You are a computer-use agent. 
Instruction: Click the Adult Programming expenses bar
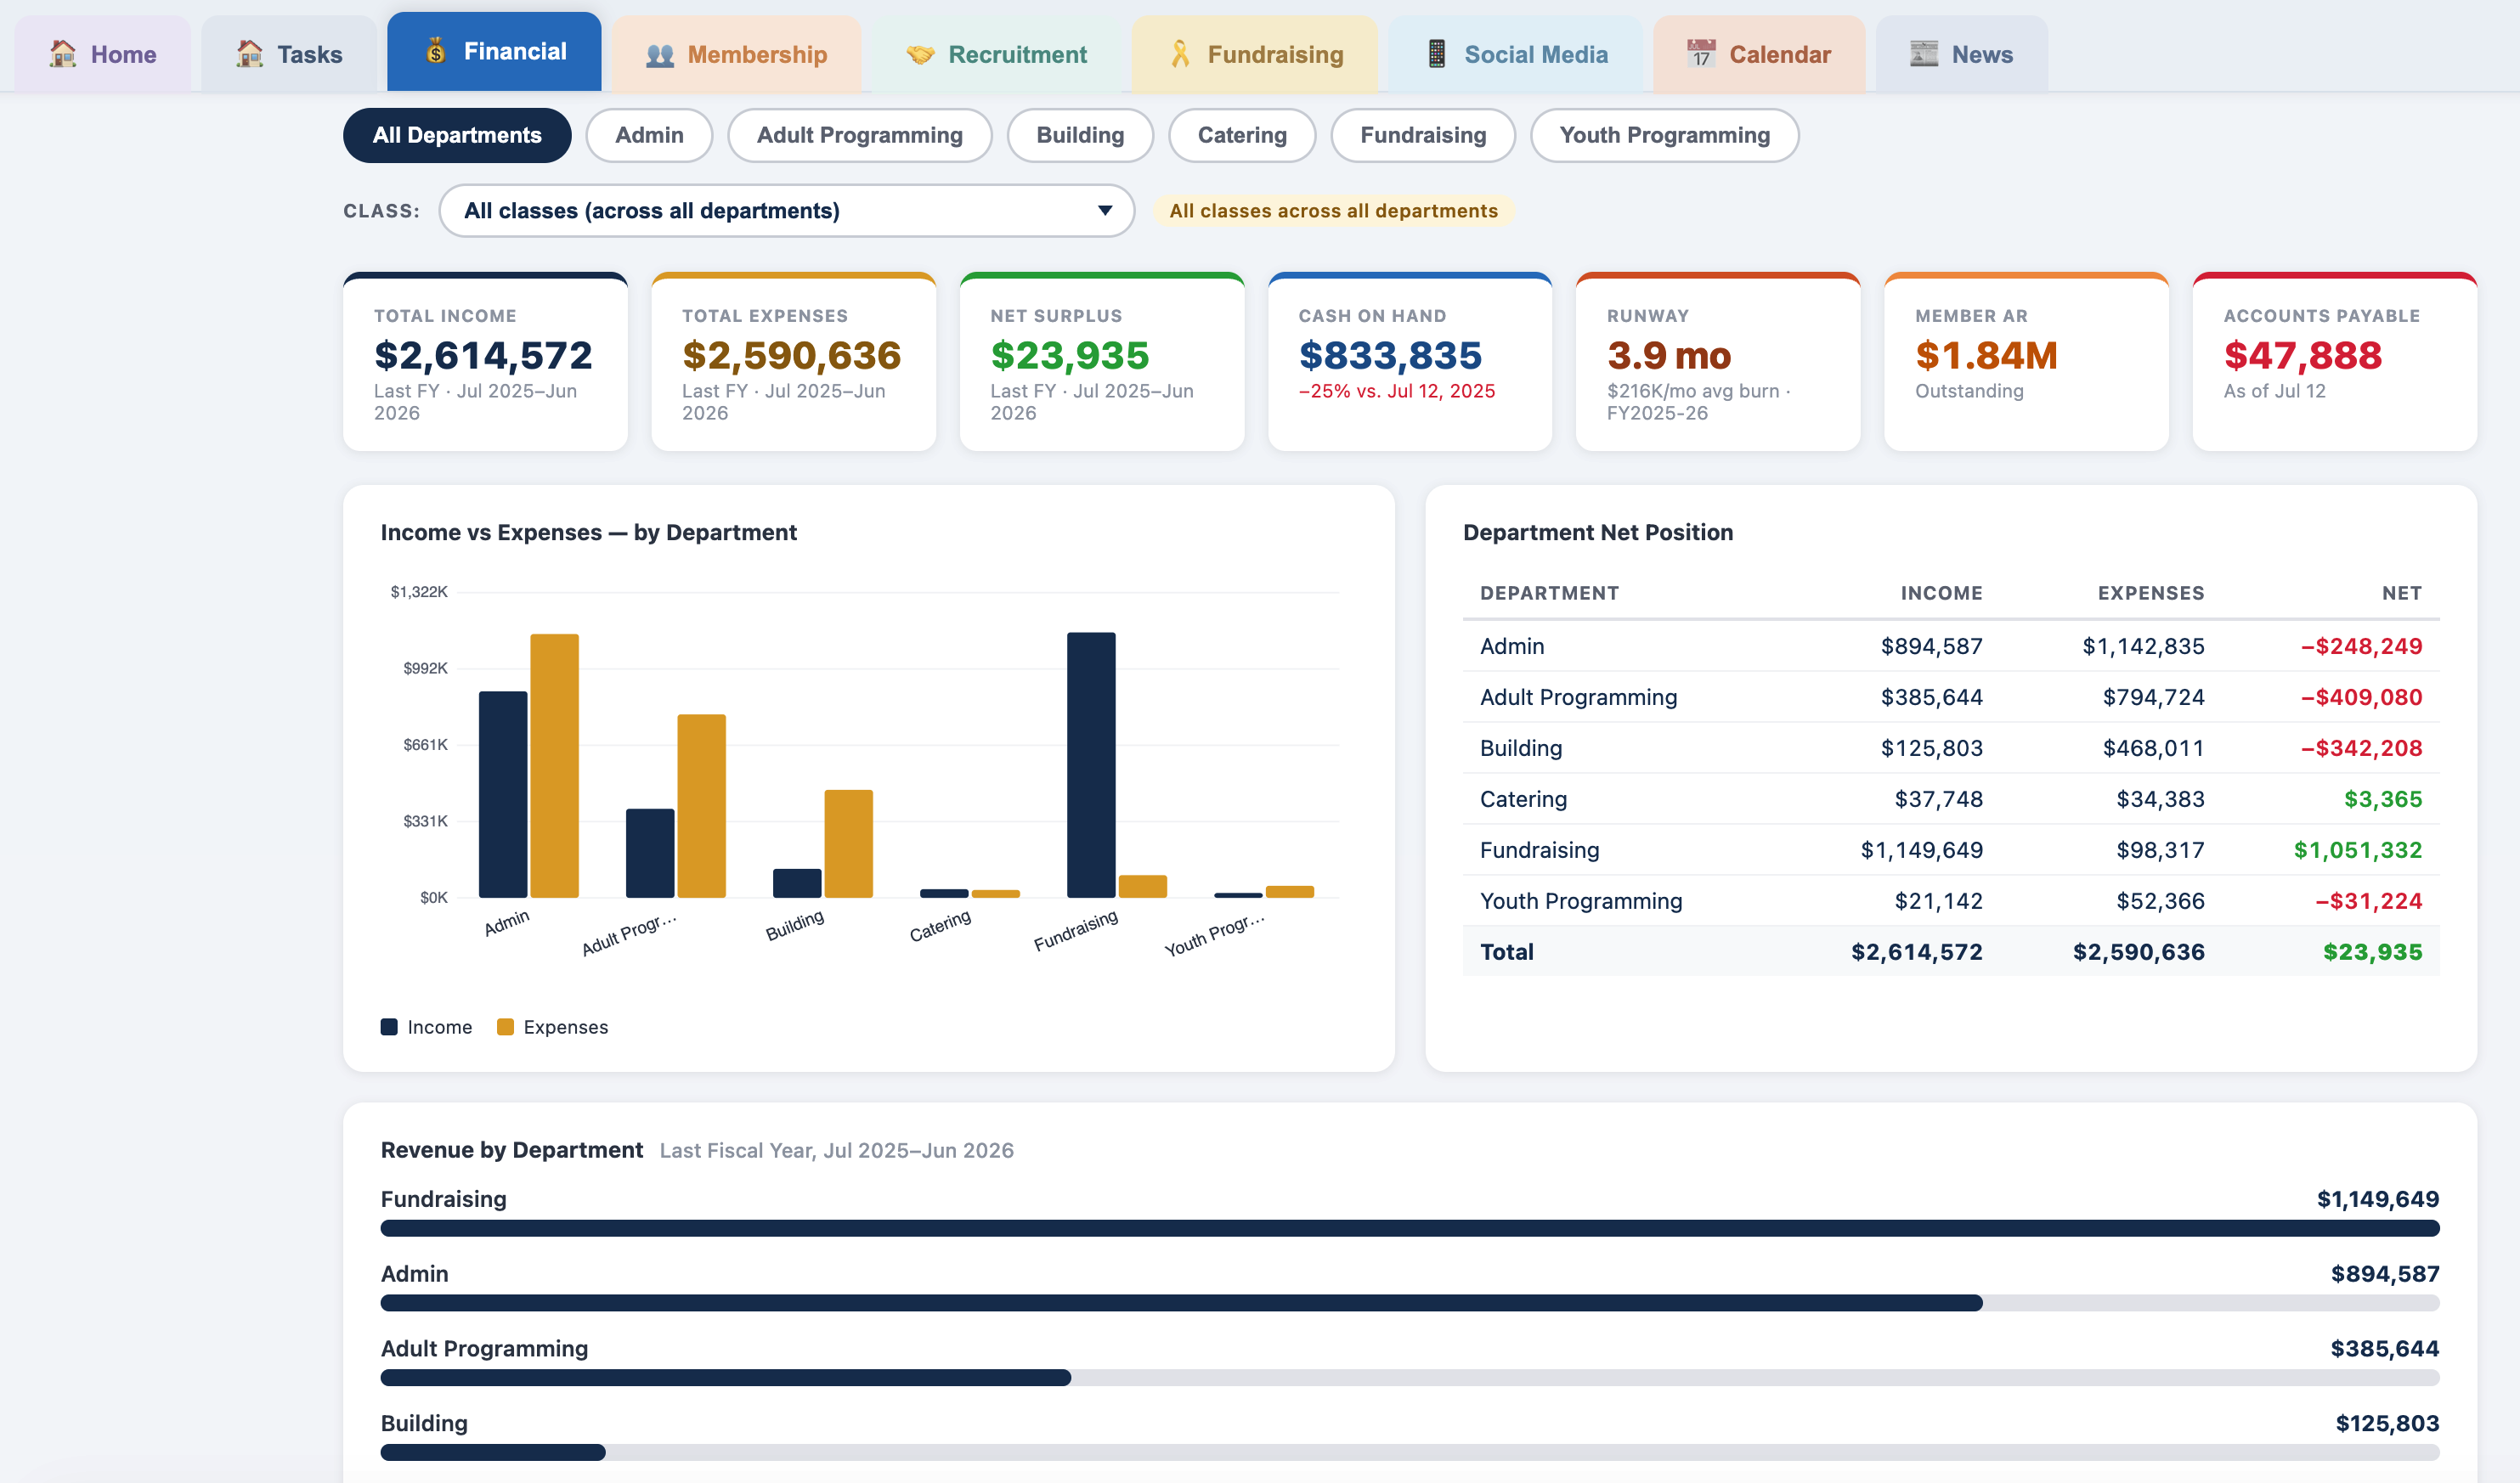[x=702, y=806]
